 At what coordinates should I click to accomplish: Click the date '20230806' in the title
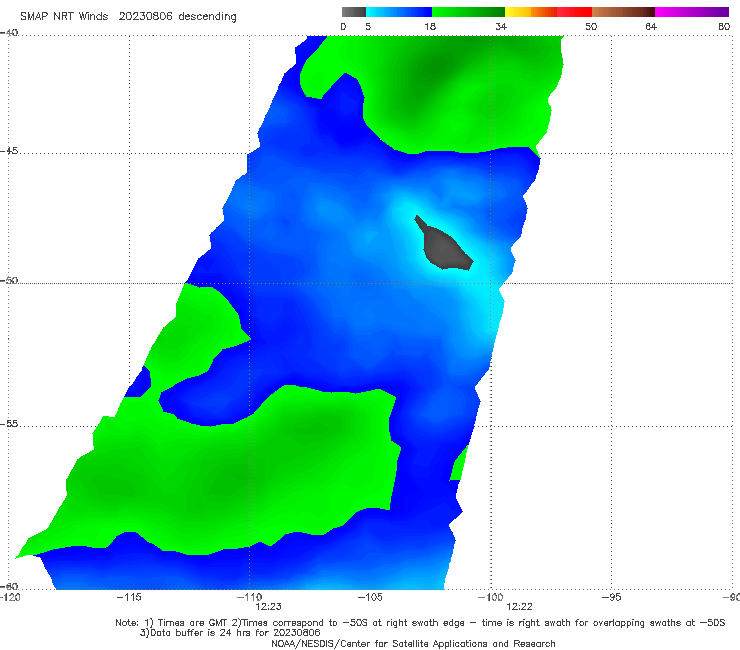(x=145, y=16)
